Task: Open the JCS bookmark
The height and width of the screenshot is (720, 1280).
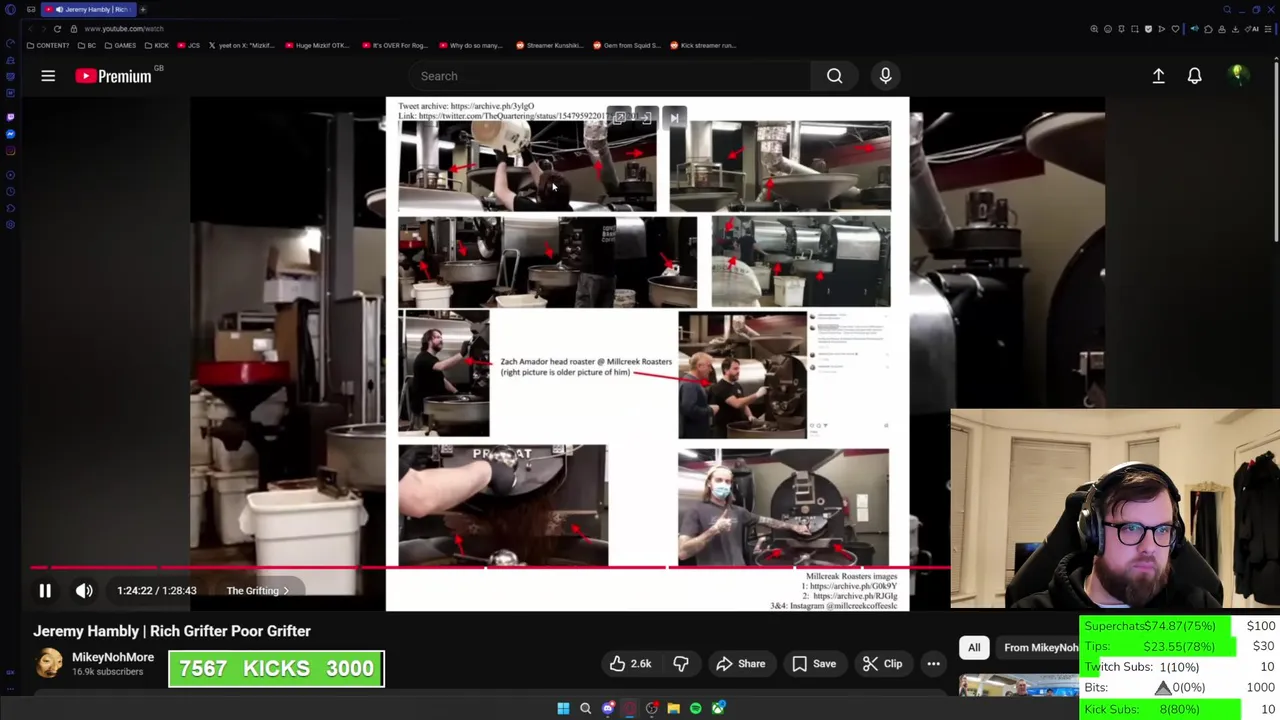Action: click(x=189, y=45)
